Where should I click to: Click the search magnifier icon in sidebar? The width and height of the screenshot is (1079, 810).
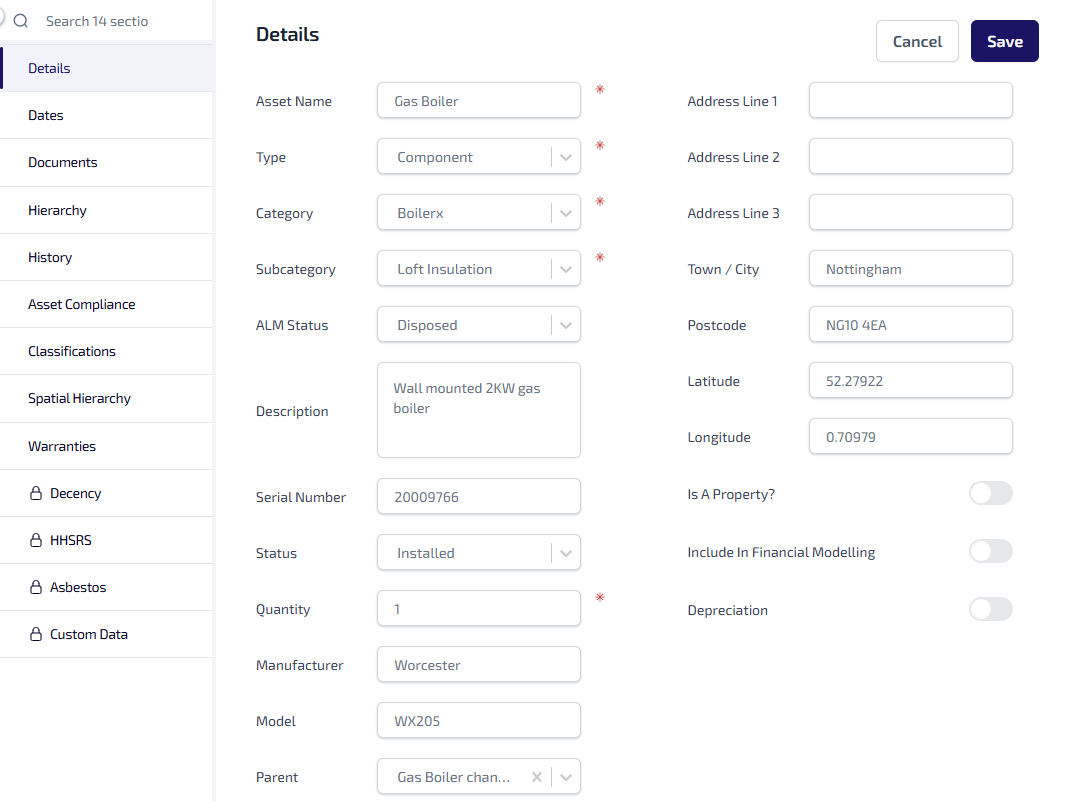click(21, 21)
